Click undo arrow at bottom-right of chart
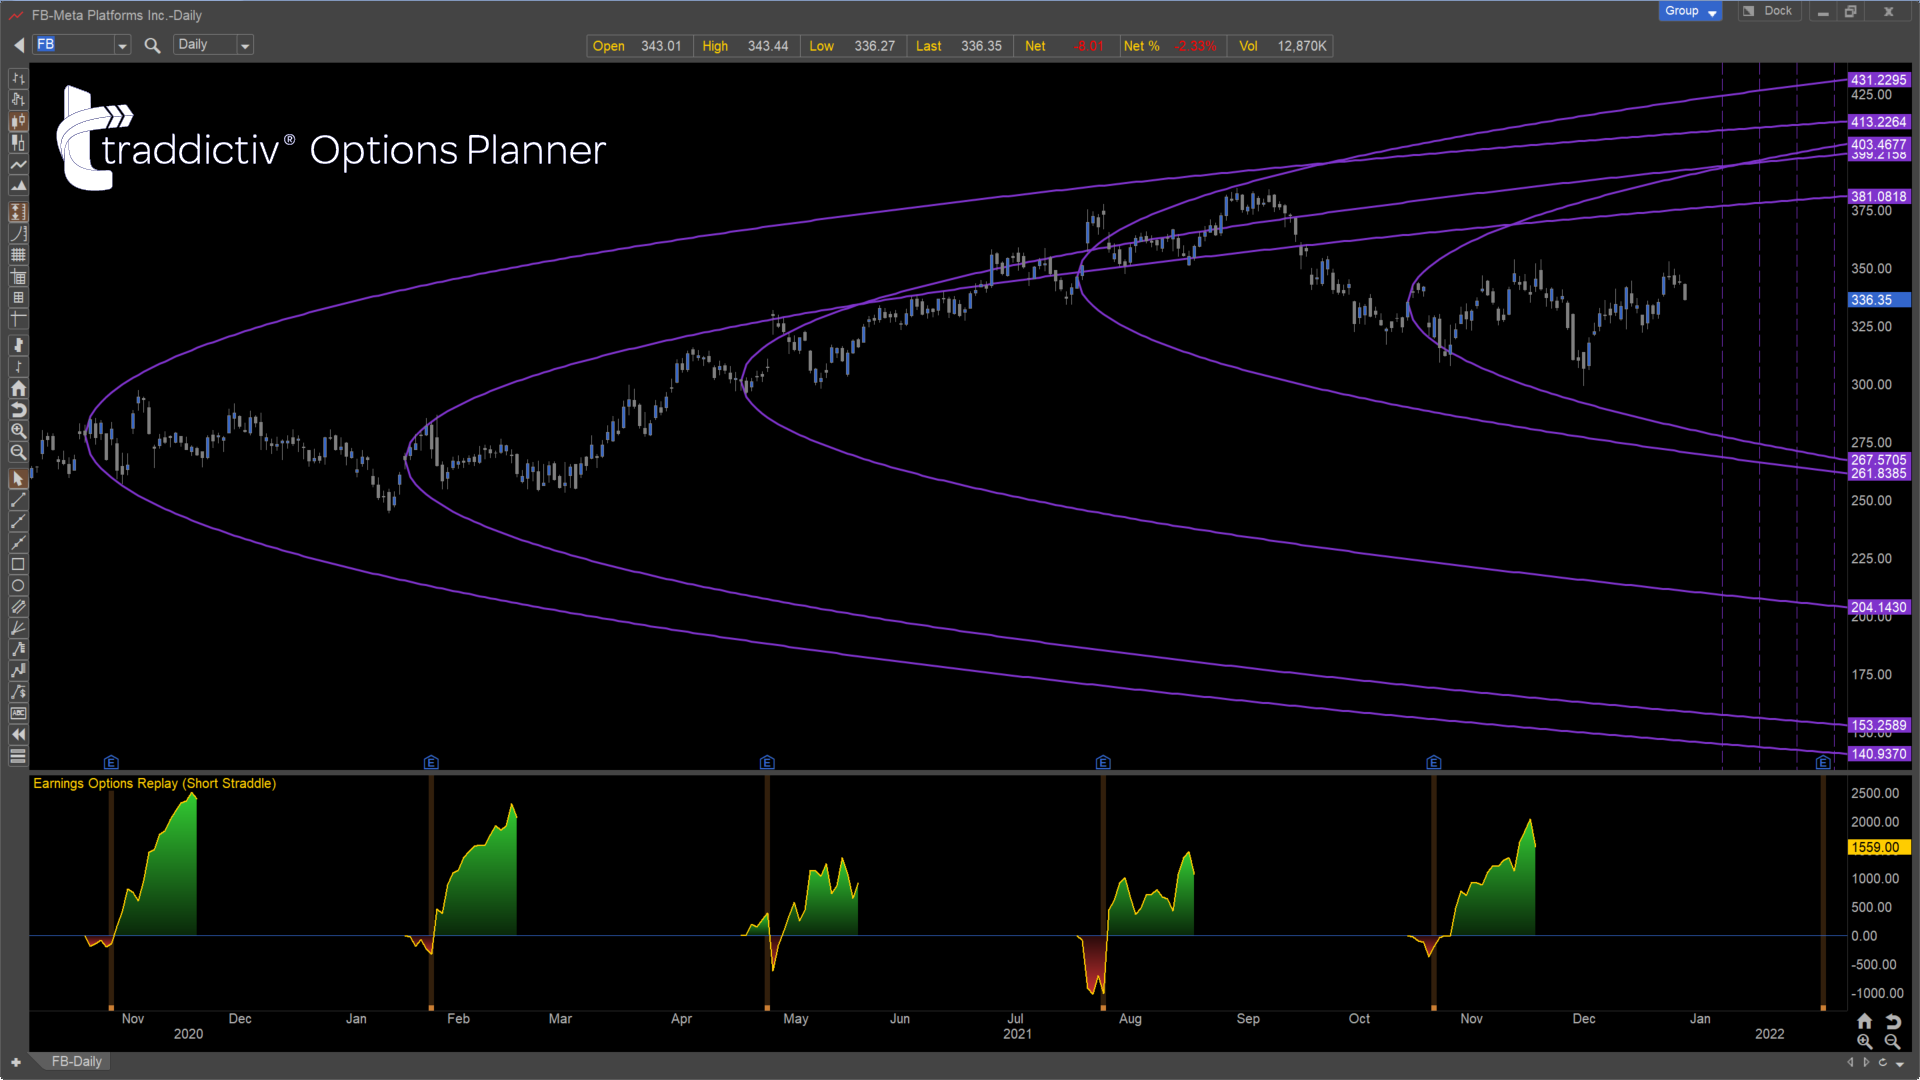 [1893, 1021]
